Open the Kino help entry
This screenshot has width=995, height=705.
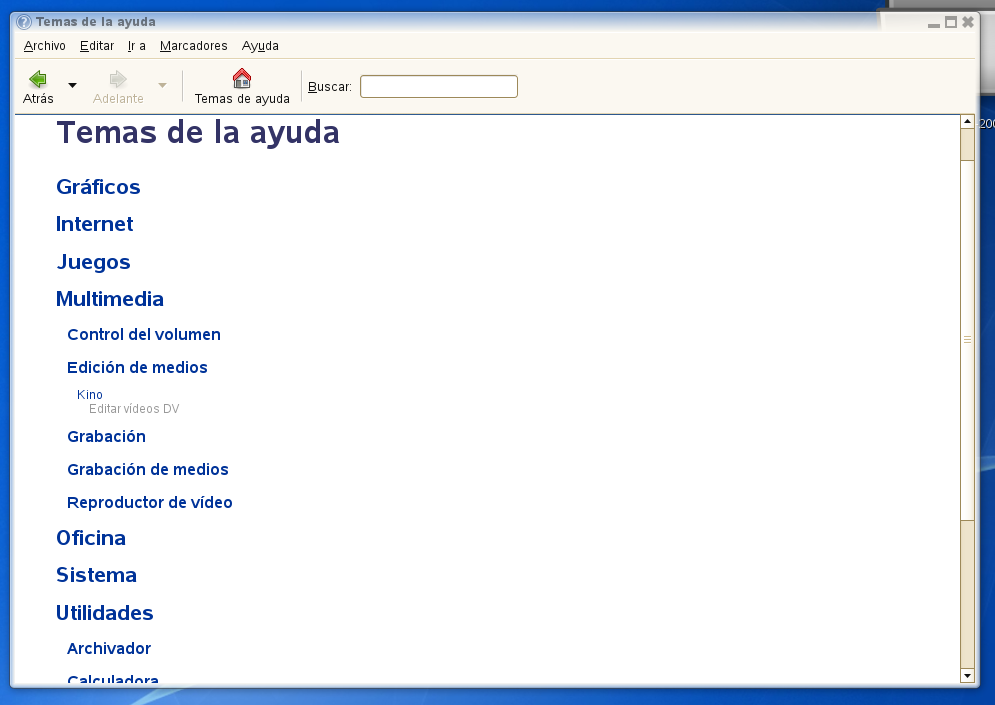pos(90,395)
